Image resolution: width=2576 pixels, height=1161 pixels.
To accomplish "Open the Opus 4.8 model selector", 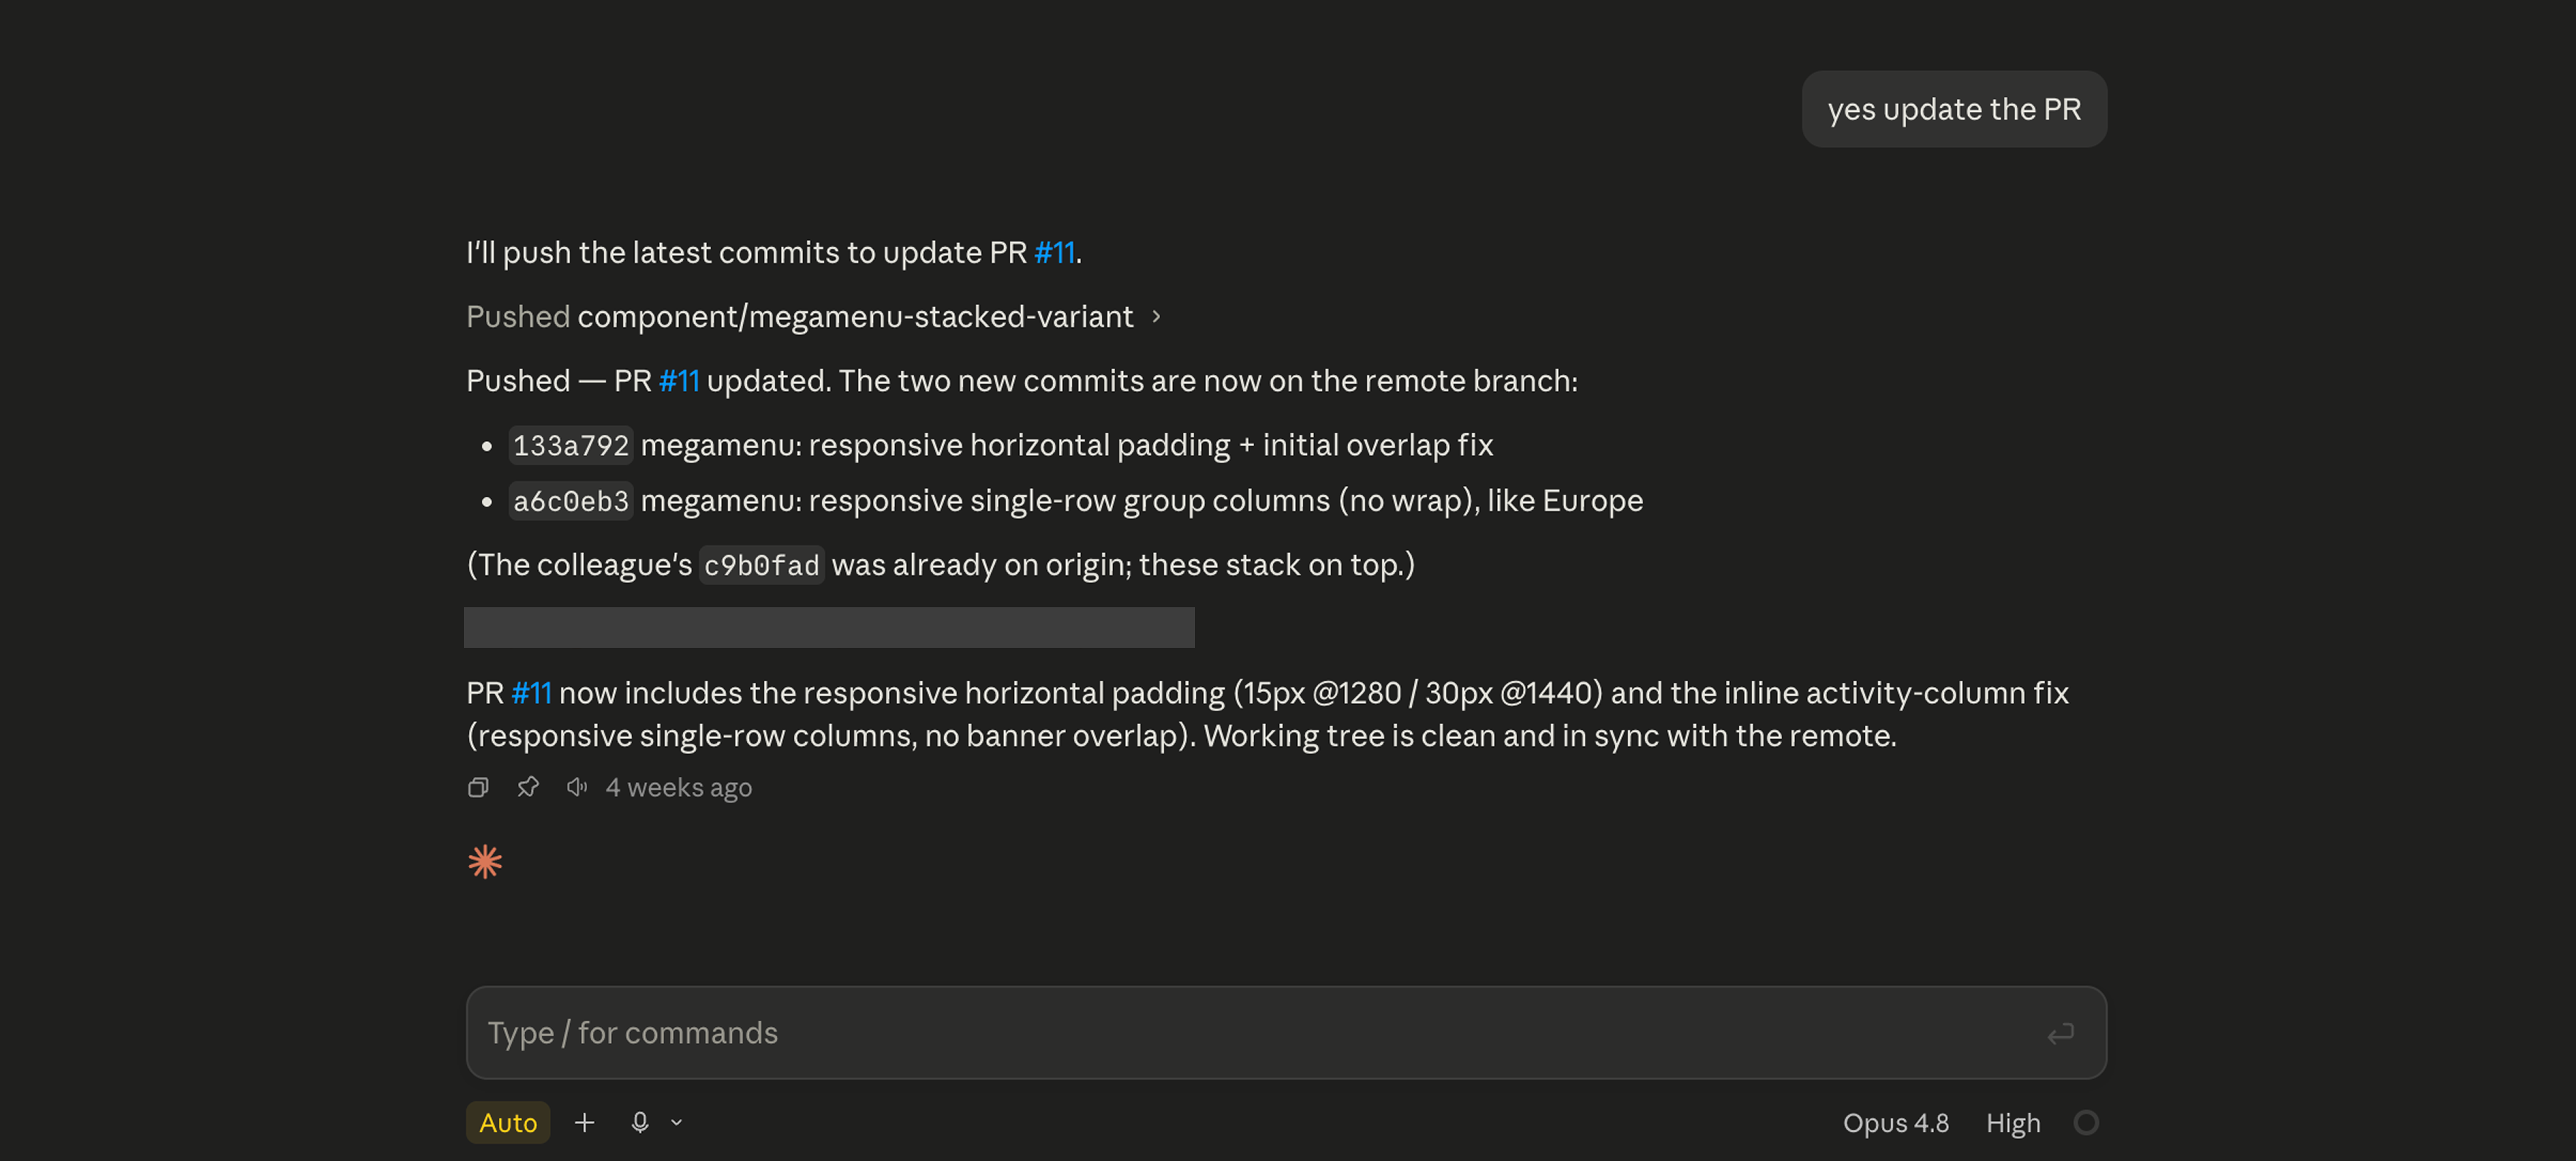I will coord(1896,1123).
